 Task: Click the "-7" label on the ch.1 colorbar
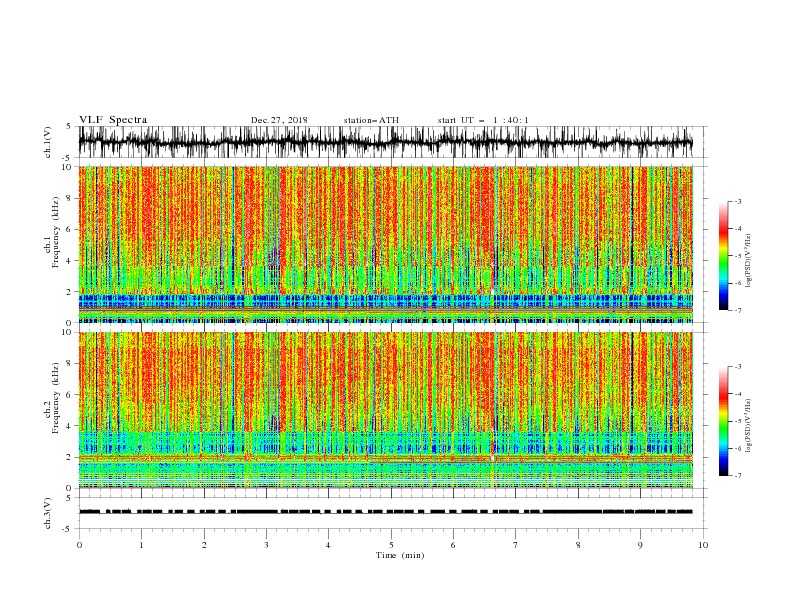click(x=738, y=311)
